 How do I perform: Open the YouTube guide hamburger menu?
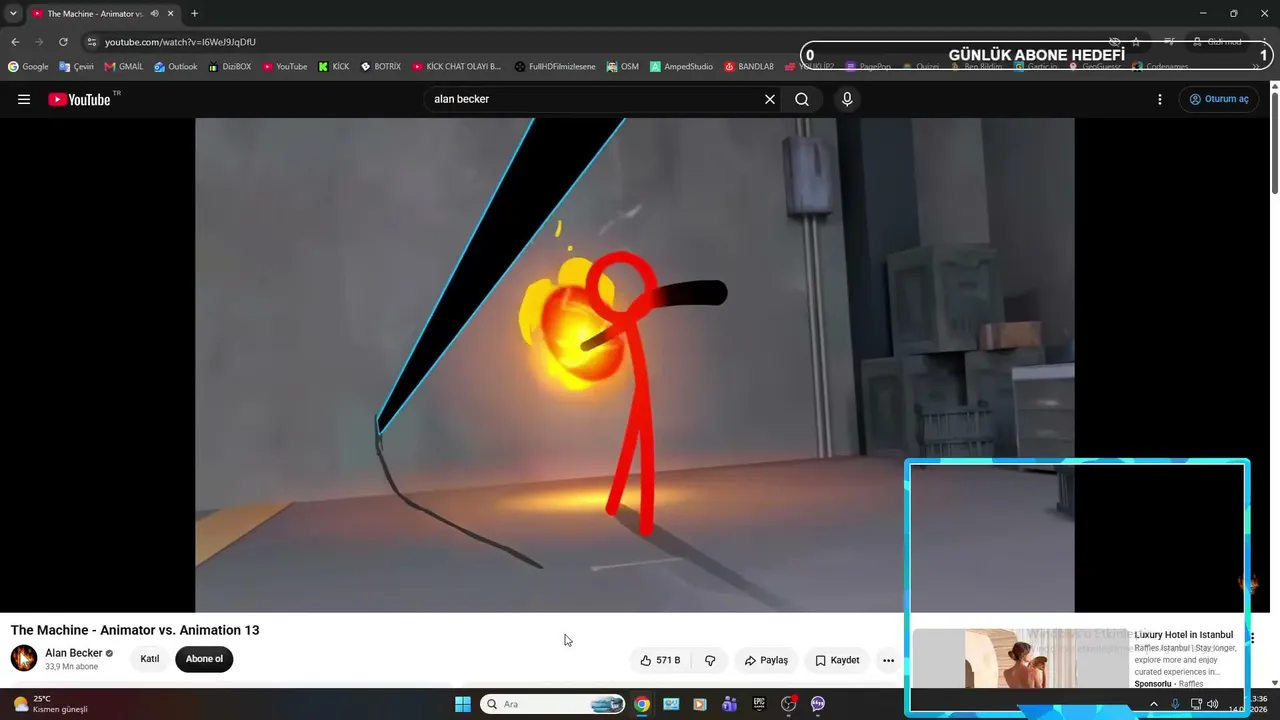coord(24,99)
